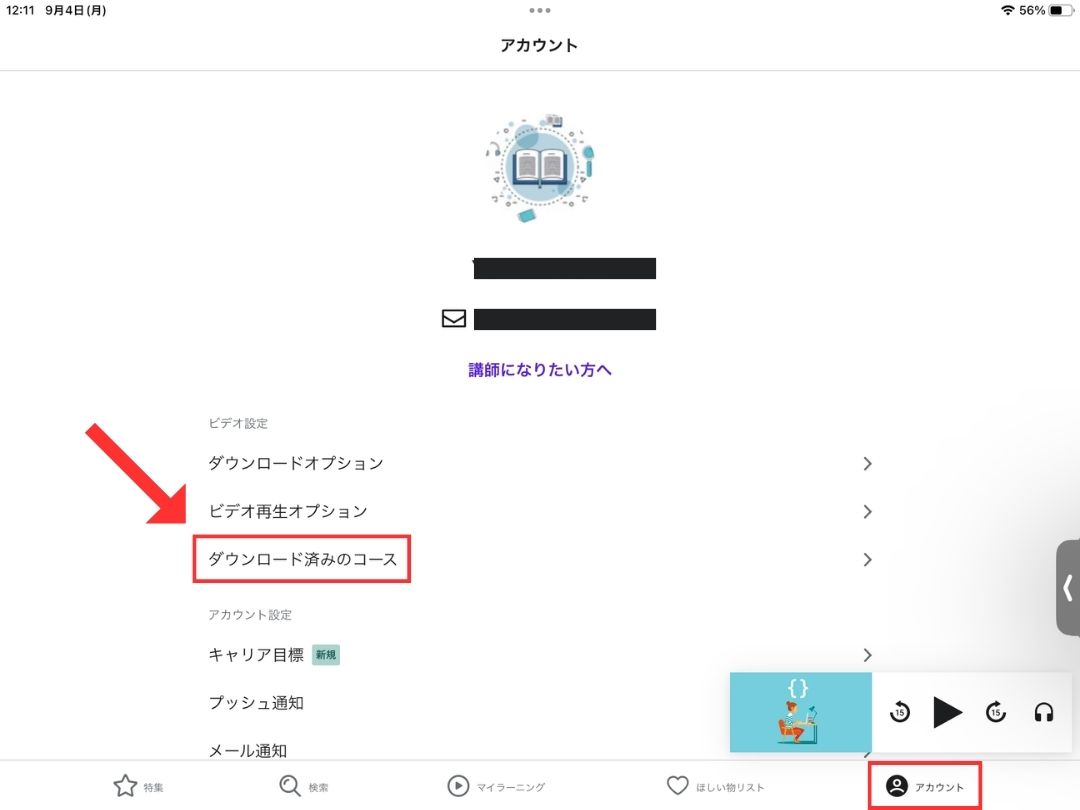Expand chevron for ビデオ再生オプション row
Viewport: 1080px width, 810px height.
pos(867,511)
